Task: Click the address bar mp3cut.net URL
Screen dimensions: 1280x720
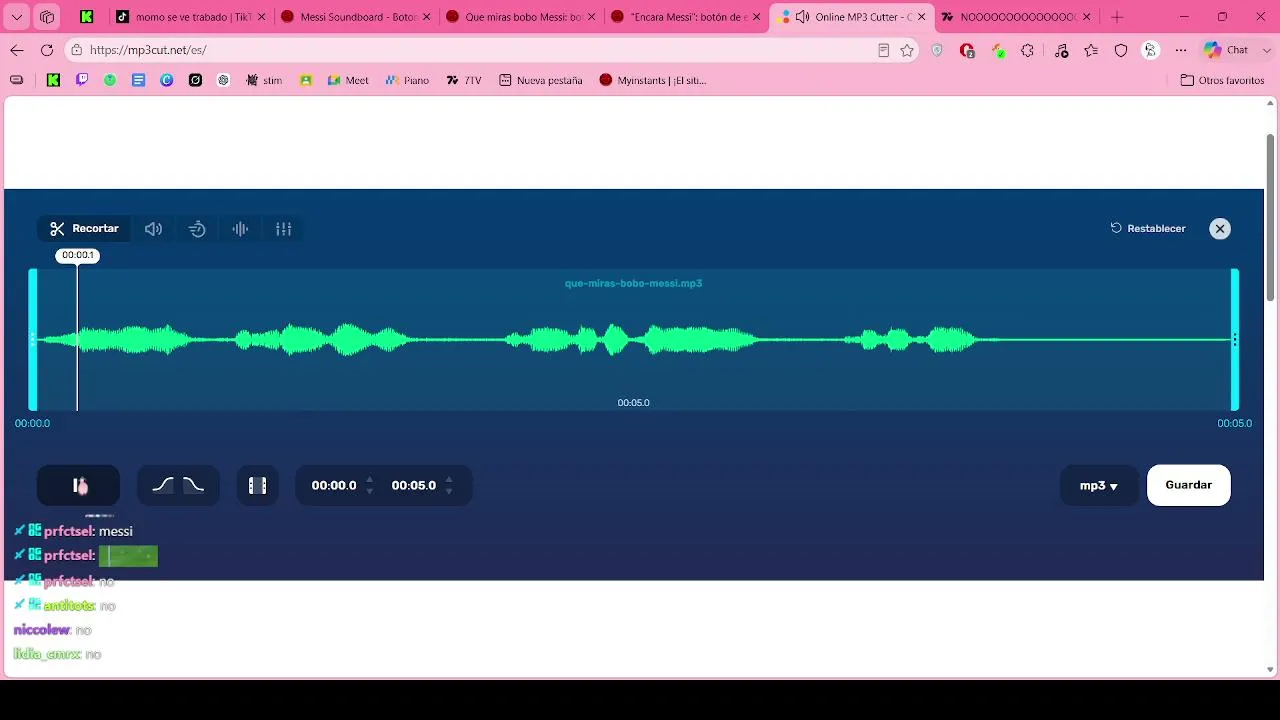Action: (x=148, y=50)
